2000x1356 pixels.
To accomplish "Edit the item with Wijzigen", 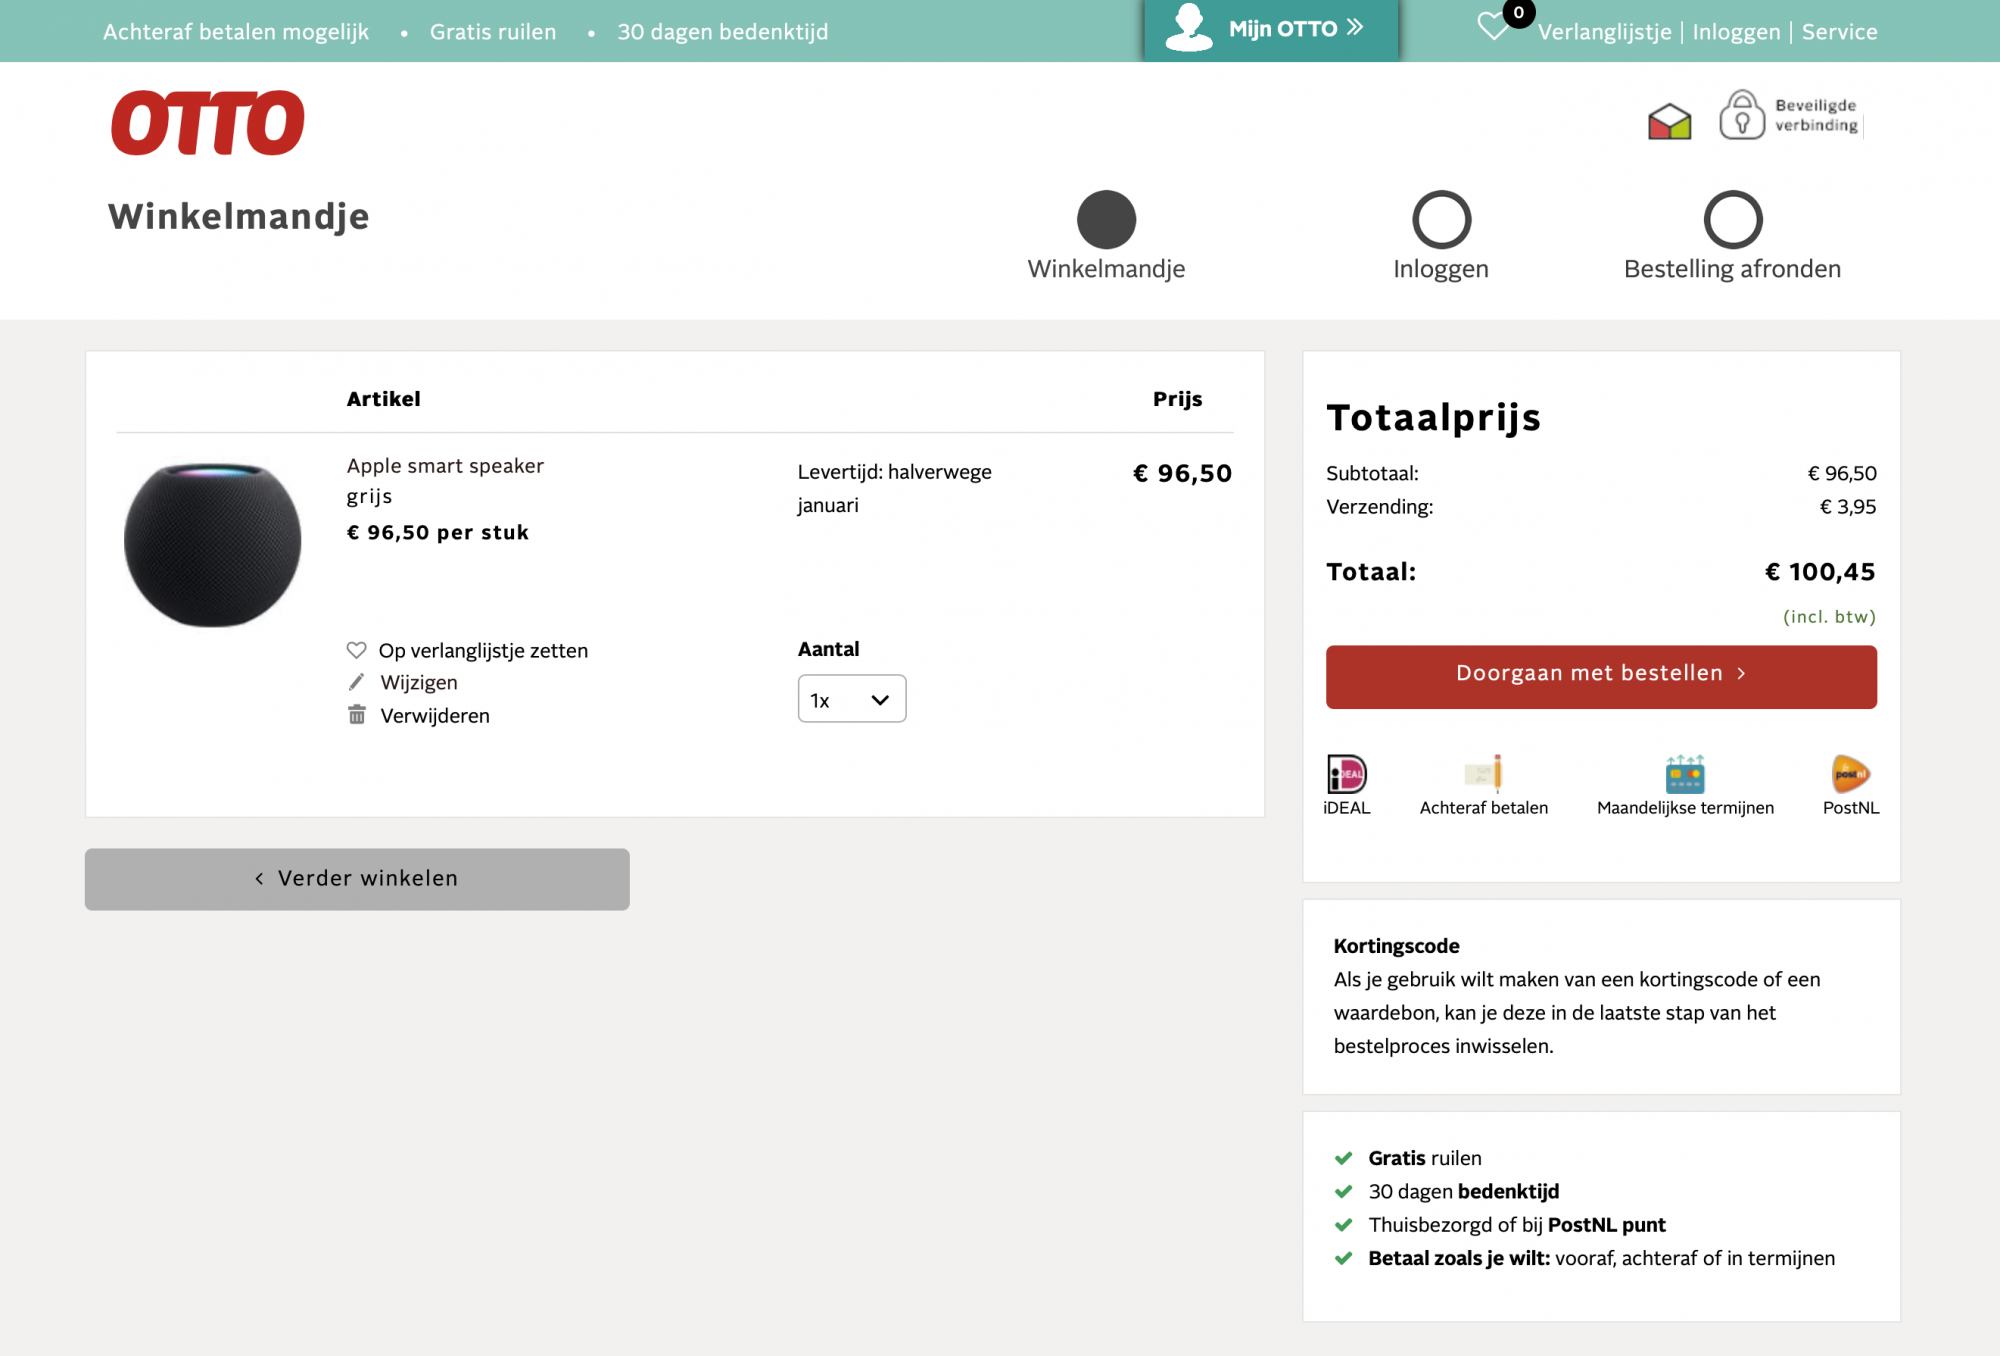I will 418,683.
